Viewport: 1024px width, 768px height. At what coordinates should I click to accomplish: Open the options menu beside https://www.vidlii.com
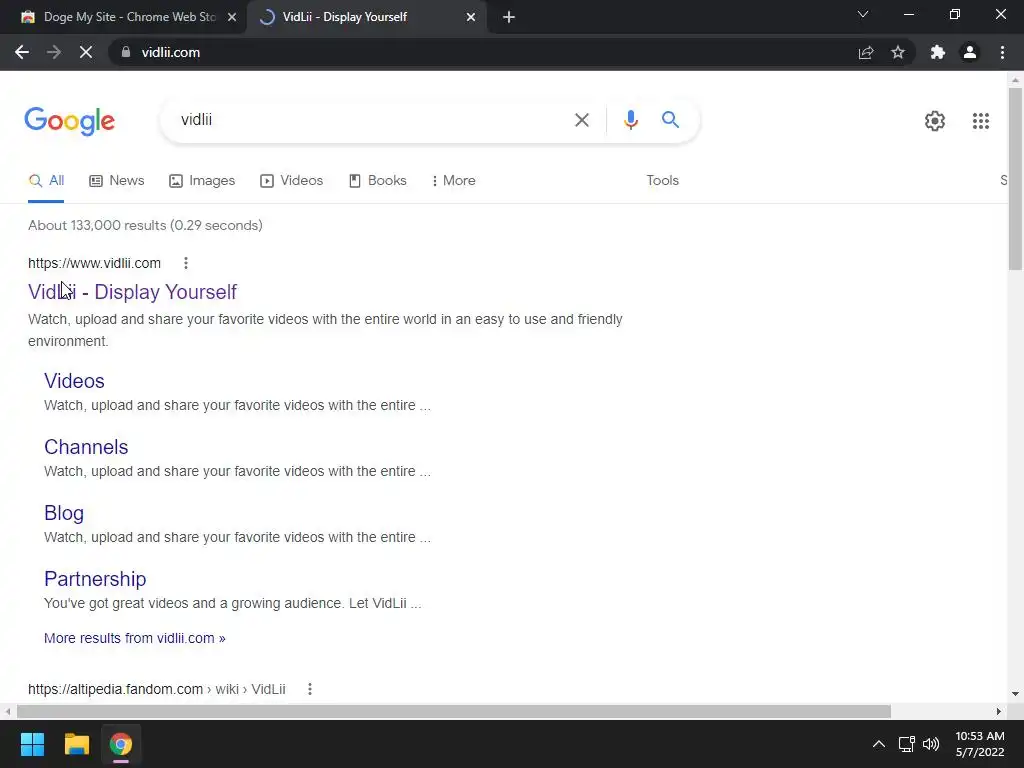[x=186, y=263]
